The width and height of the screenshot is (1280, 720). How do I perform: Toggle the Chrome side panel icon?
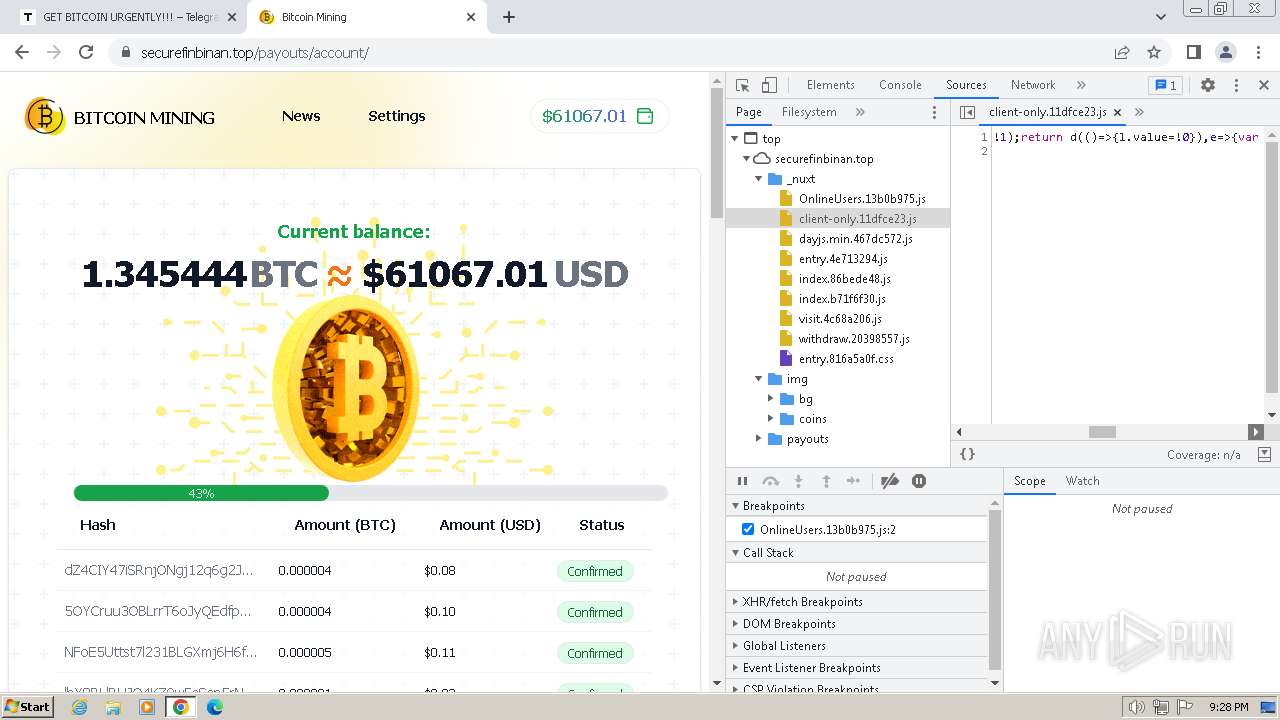coord(1193,52)
